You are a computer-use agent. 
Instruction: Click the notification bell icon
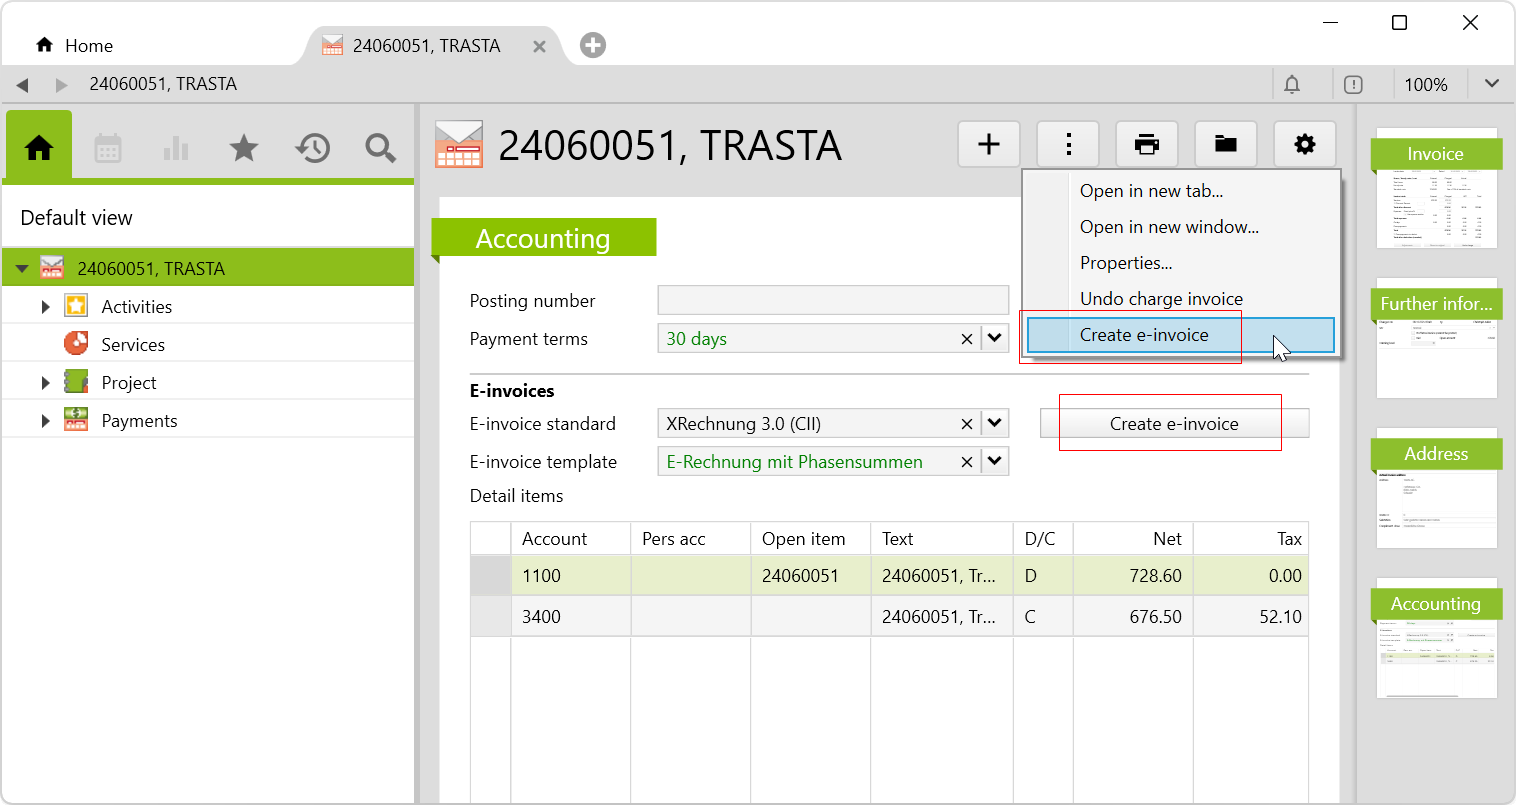(1292, 85)
